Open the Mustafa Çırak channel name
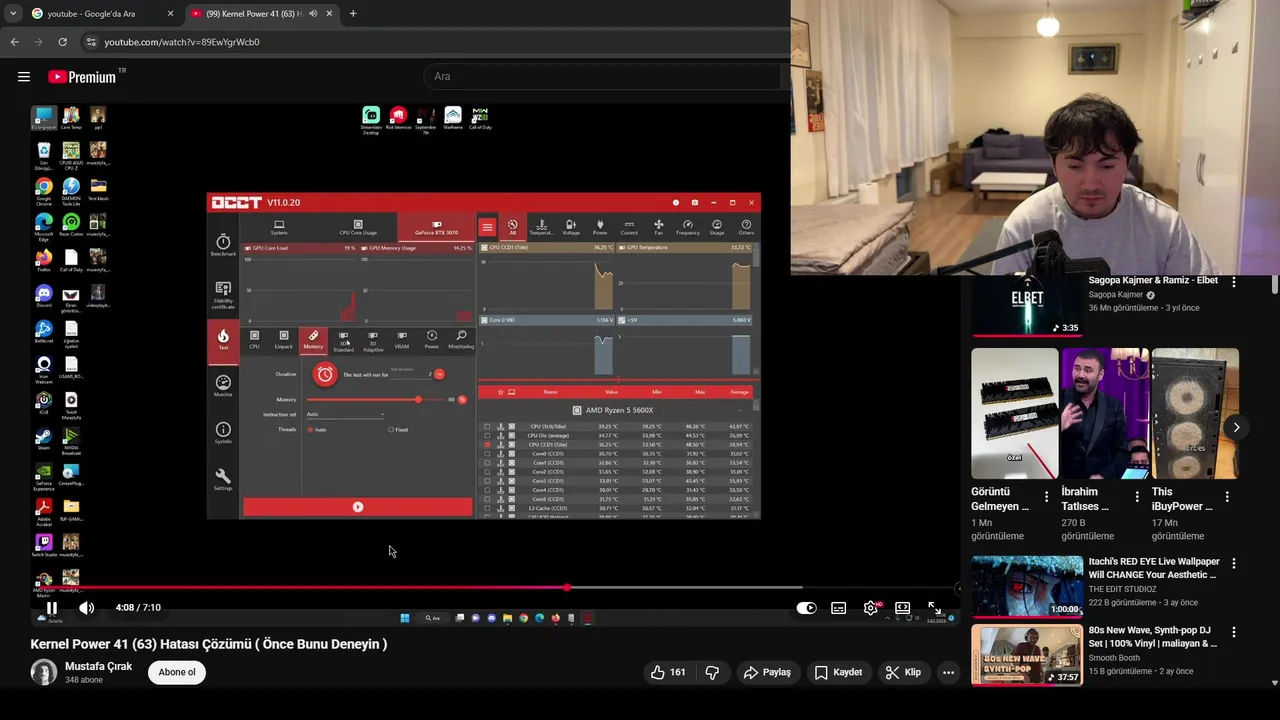The height and width of the screenshot is (720, 1280). click(x=98, y=666)
